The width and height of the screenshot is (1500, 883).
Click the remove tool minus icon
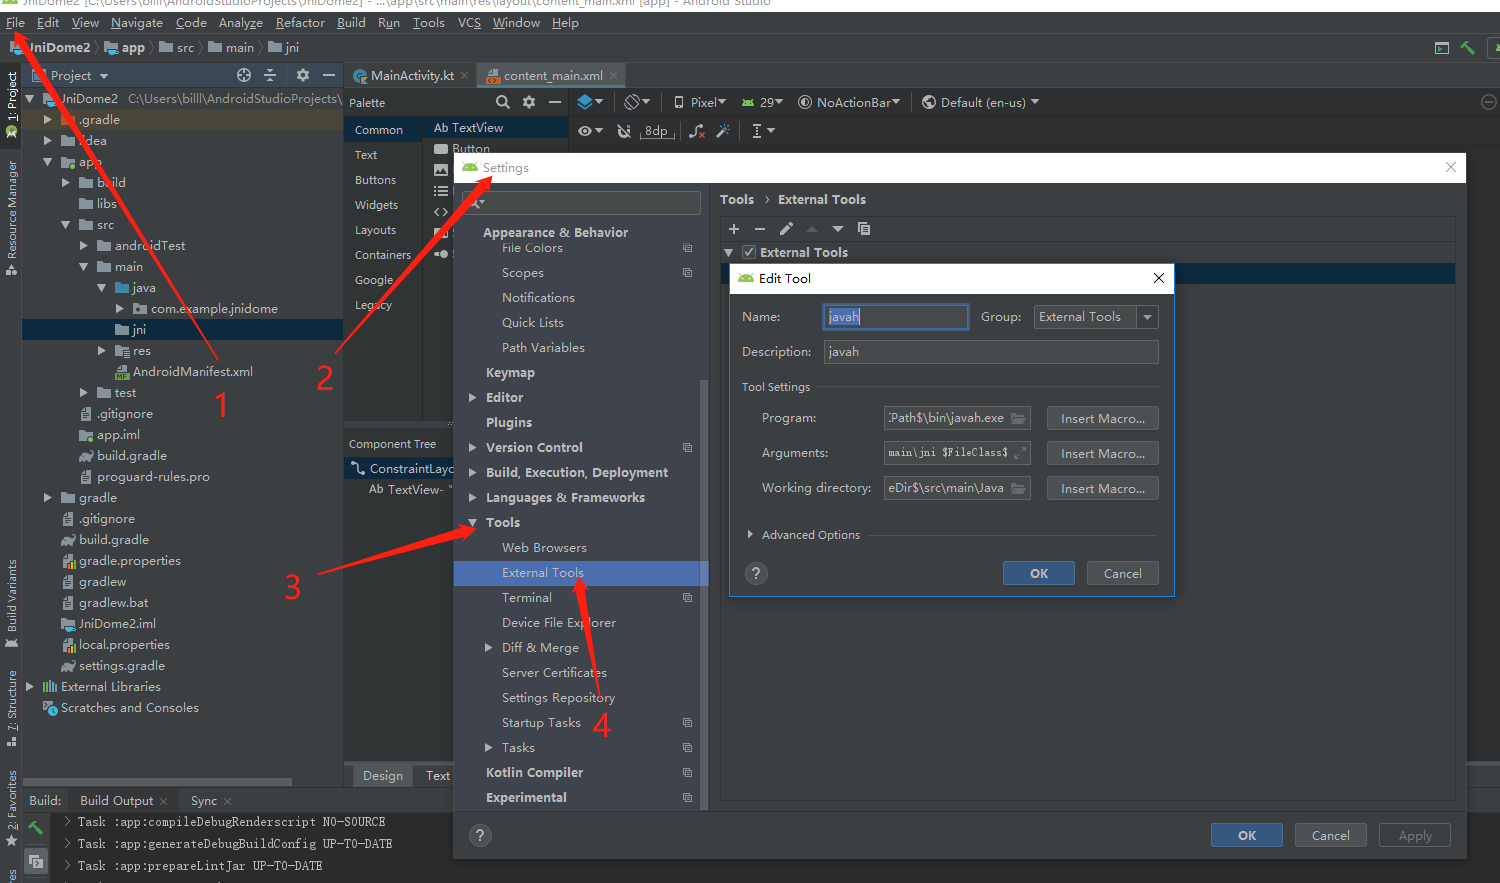(x=760, y=229)
